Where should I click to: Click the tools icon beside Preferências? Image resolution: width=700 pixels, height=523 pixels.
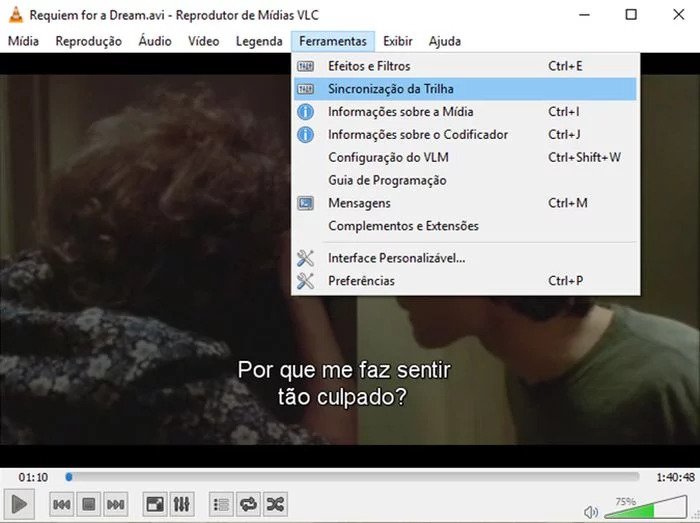305,281
